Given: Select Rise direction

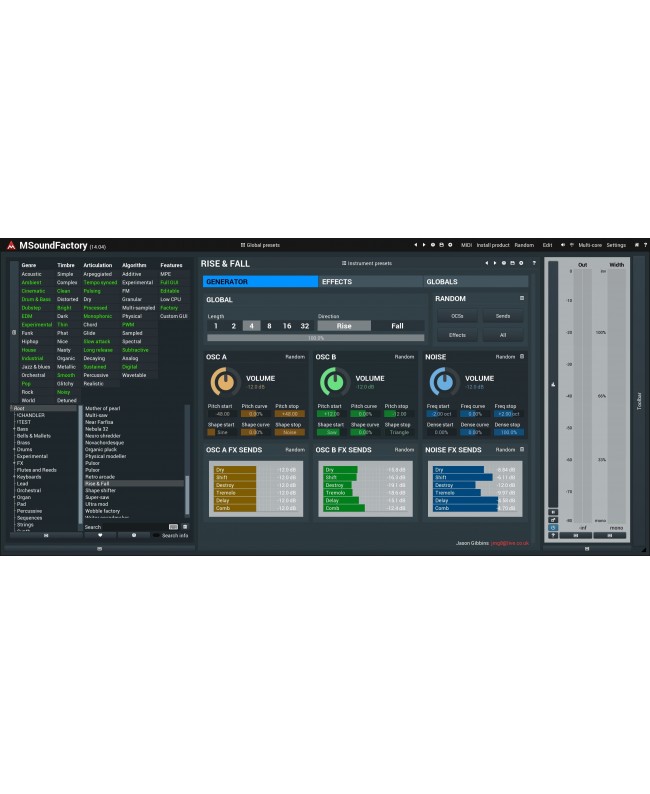Looking at the screenshot, I should [344, 326].
